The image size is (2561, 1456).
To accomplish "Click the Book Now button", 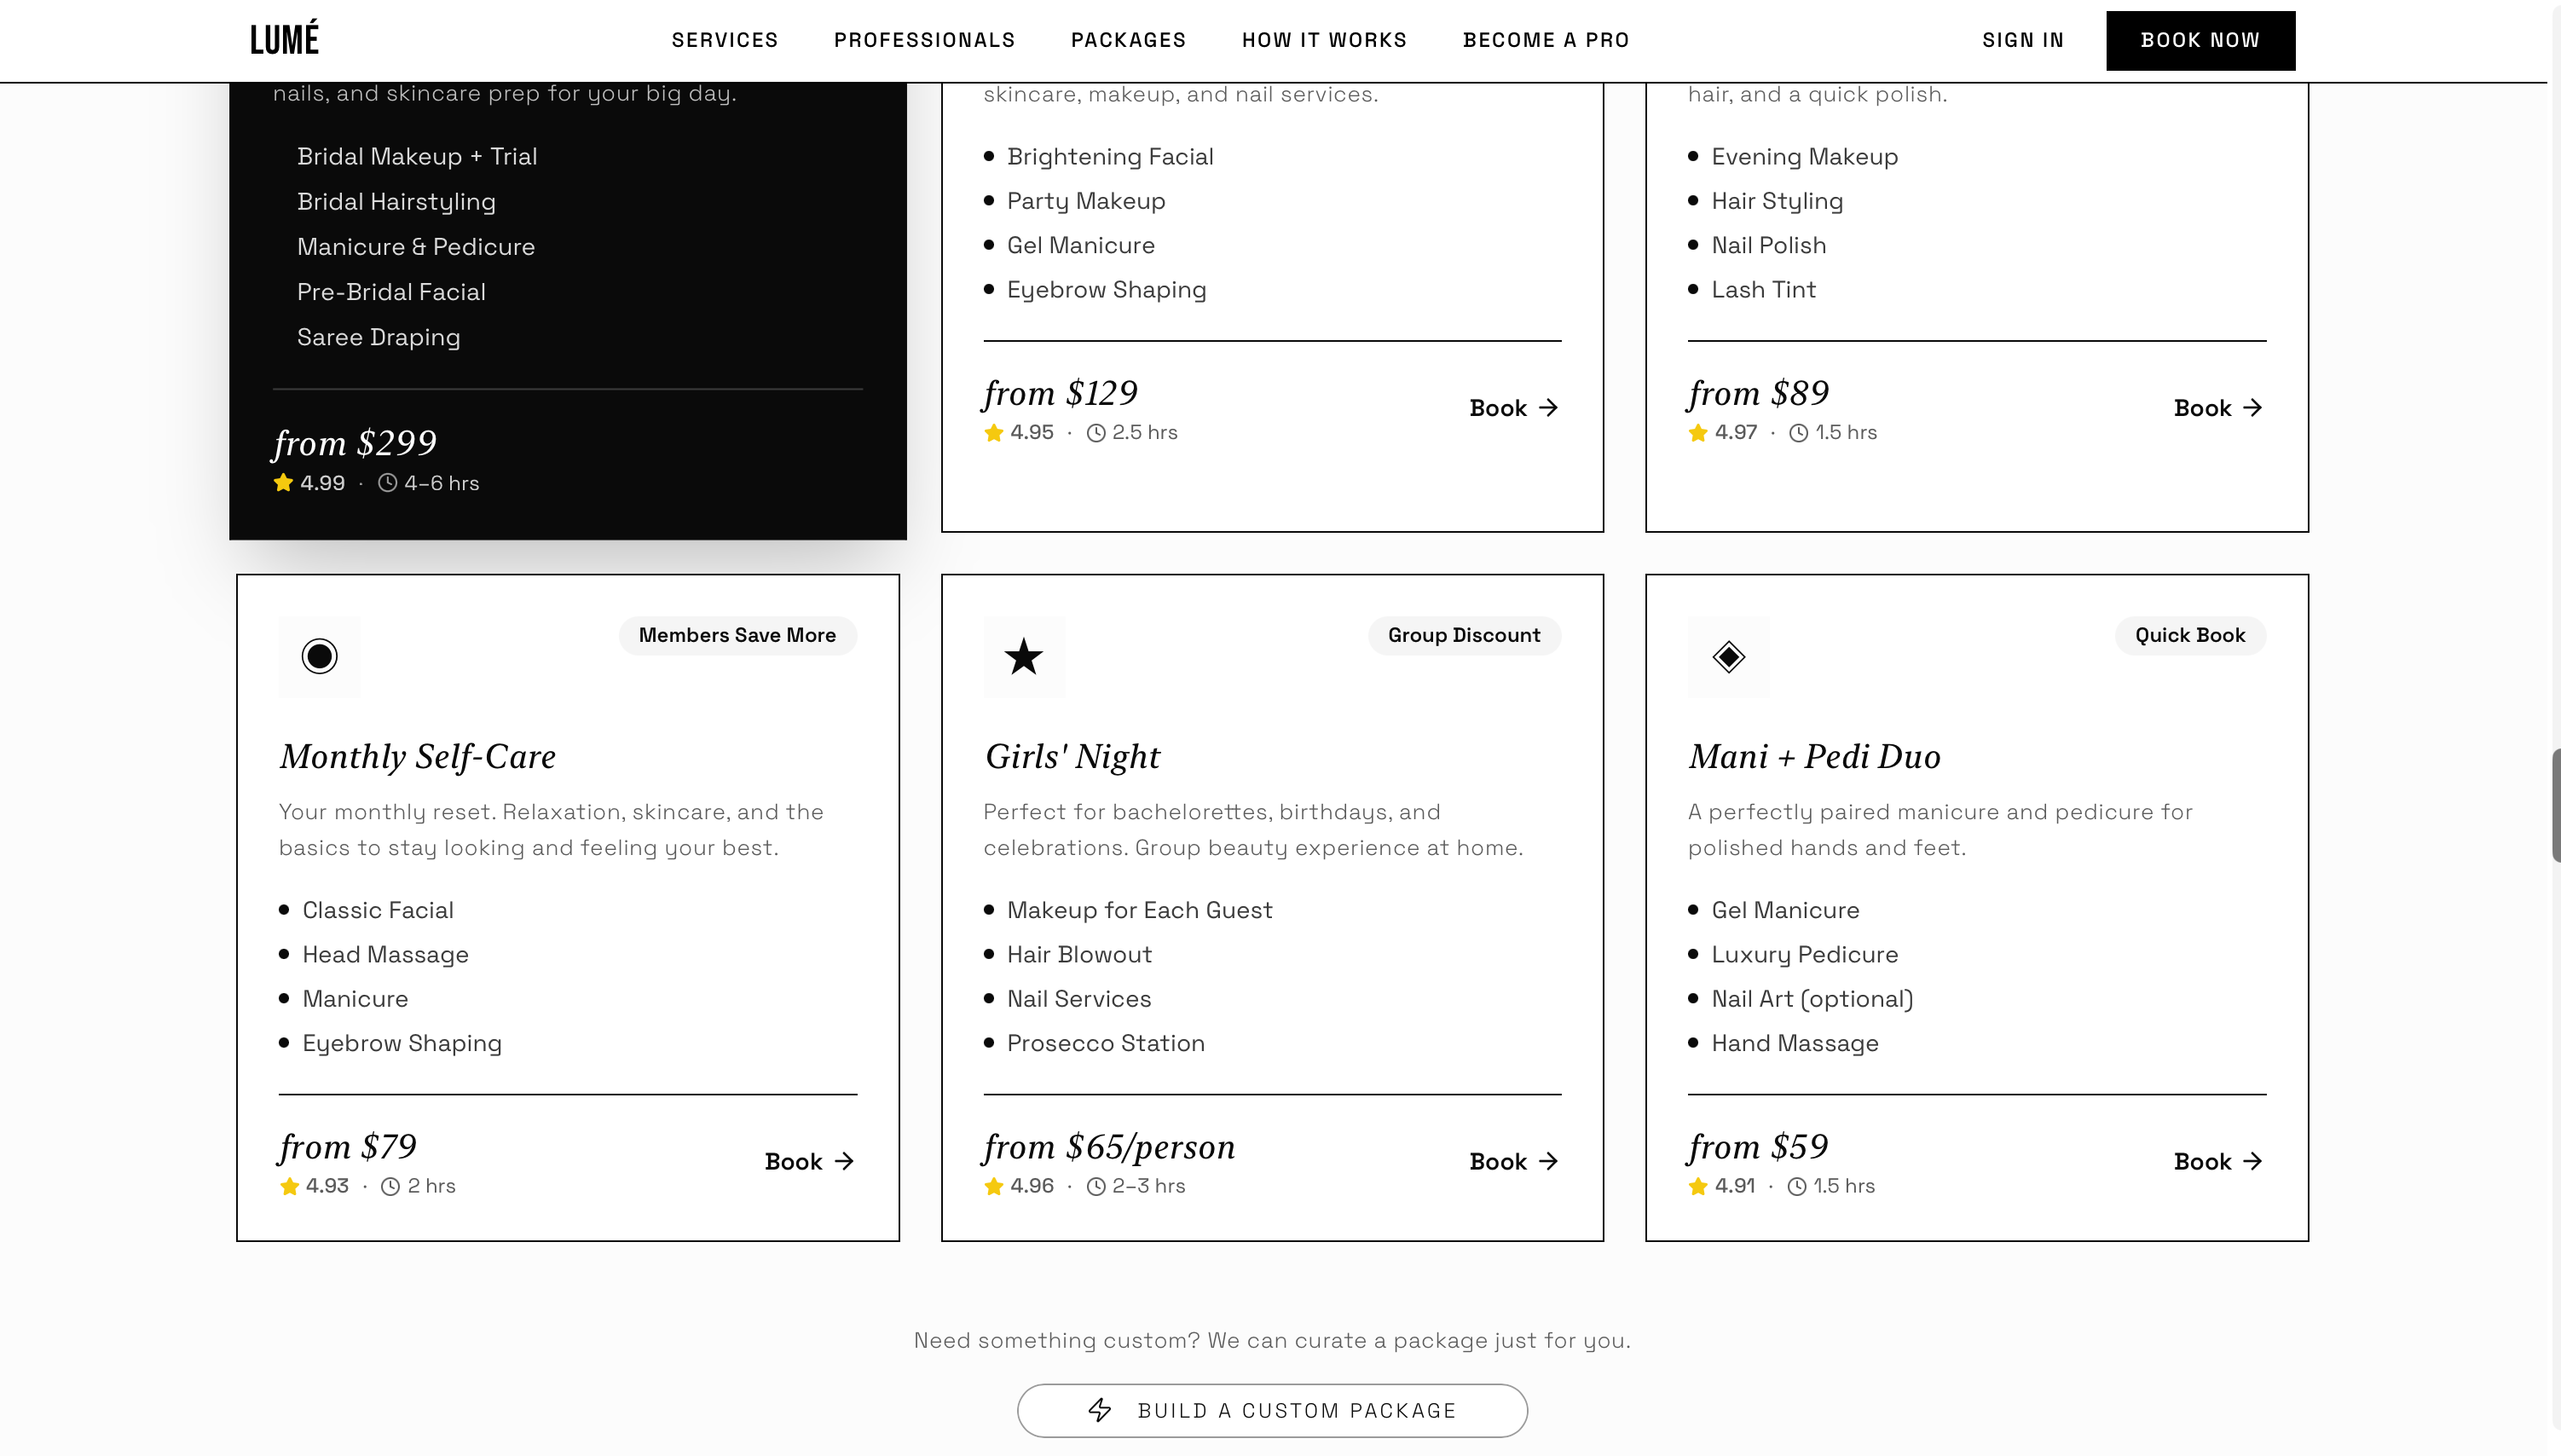I will coord(2200,40).
